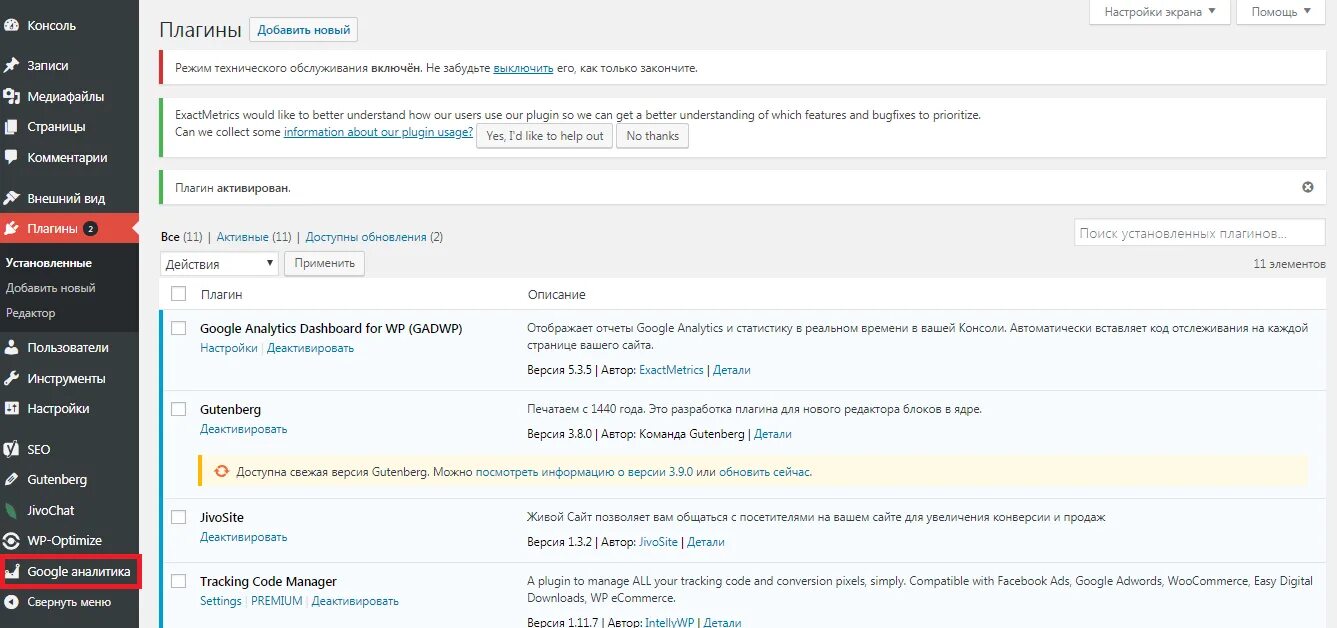Toggle the select-all plugins header checkbox
This screenshot has height=628, width=1337.
(179, 294)
